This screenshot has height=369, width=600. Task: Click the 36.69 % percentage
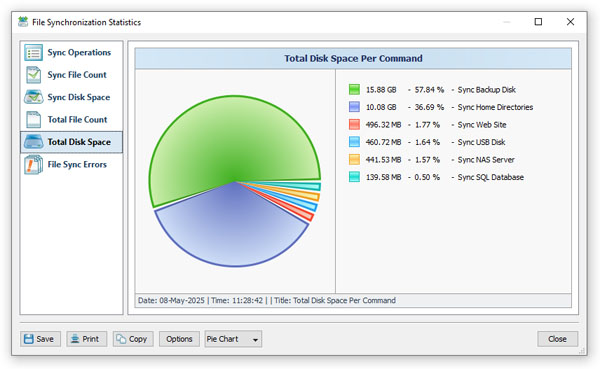pyautogui.click(x=429, y=107)
